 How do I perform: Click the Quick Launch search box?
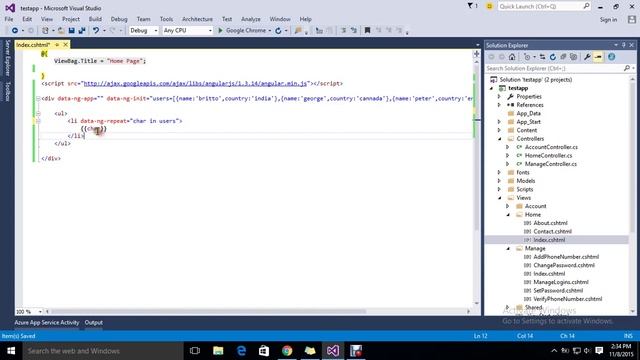tap(544, 6)
